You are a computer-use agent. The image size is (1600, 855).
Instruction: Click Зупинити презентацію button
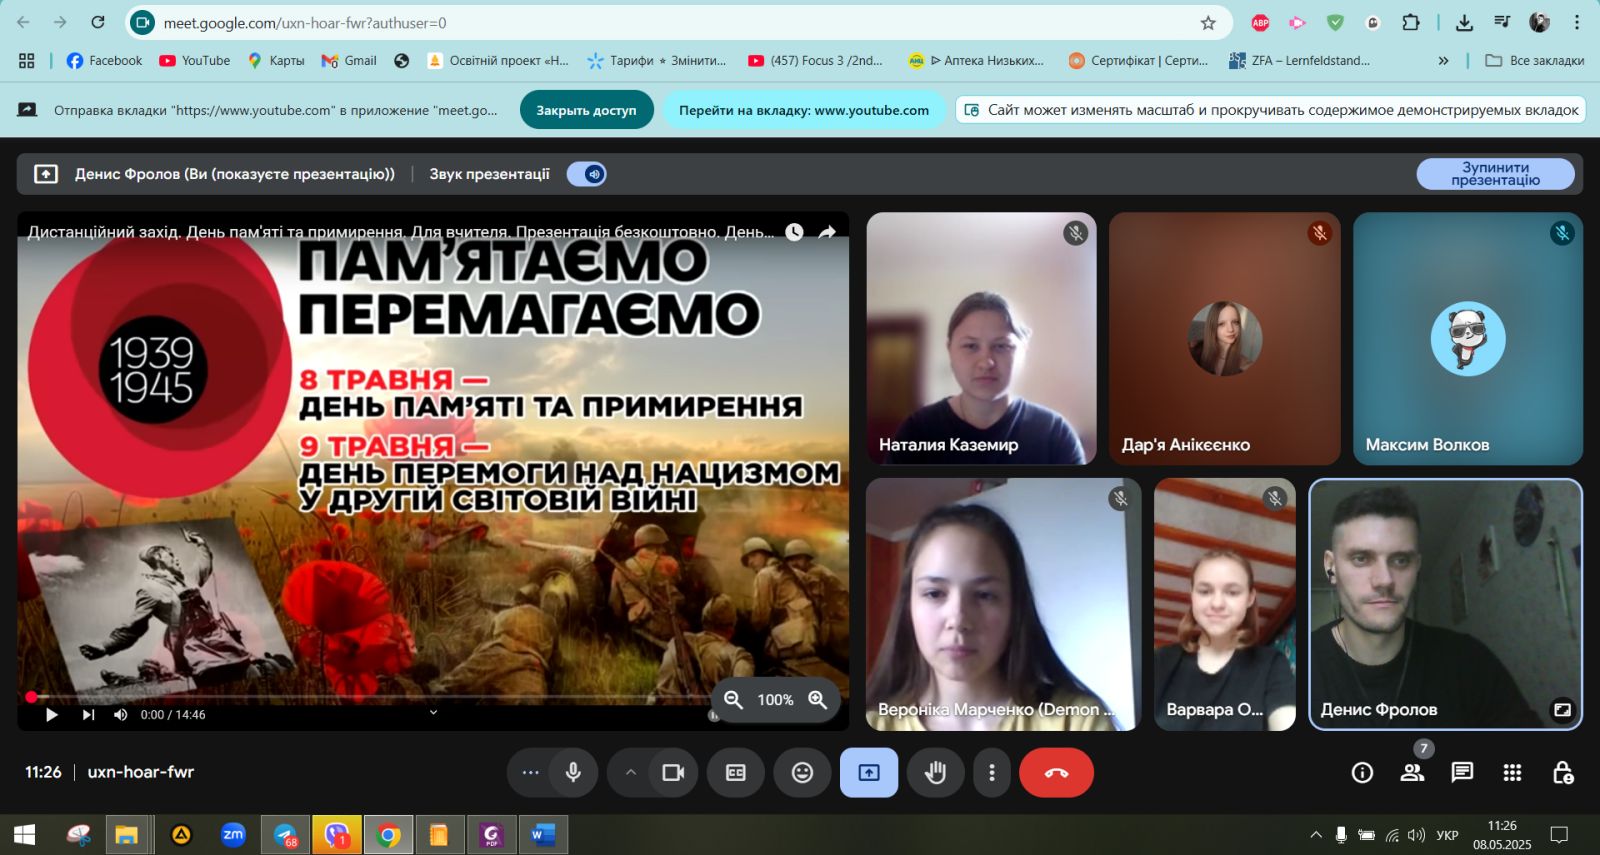click(1495, 174)
